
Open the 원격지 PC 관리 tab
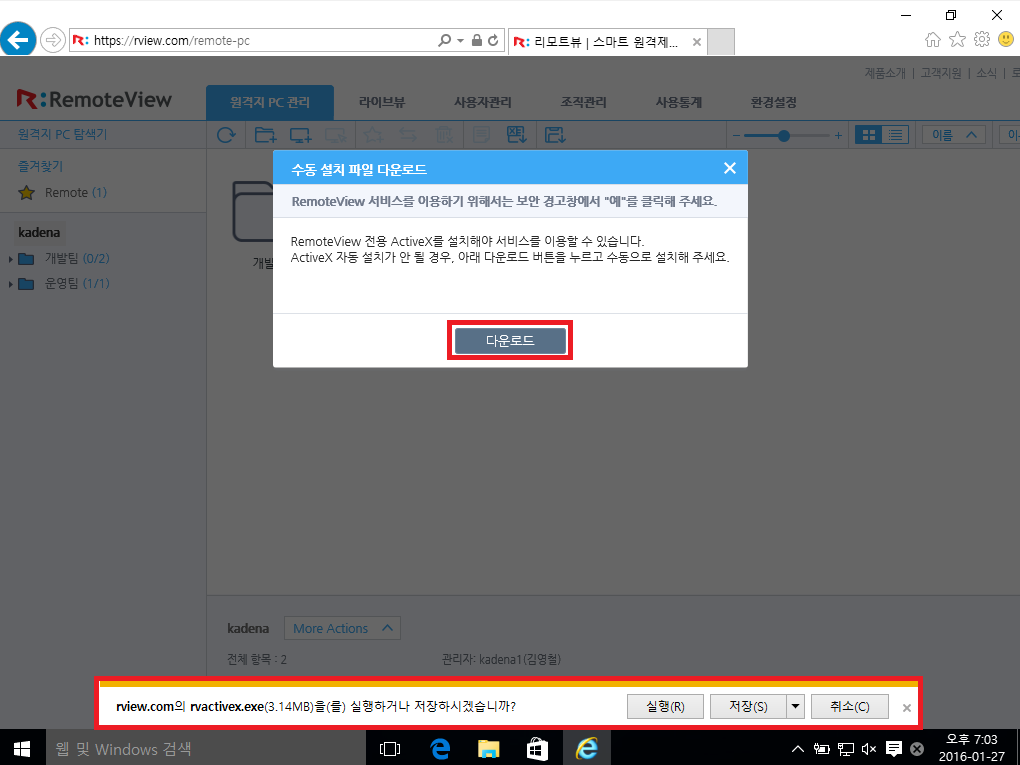click(x=270, y=103)
